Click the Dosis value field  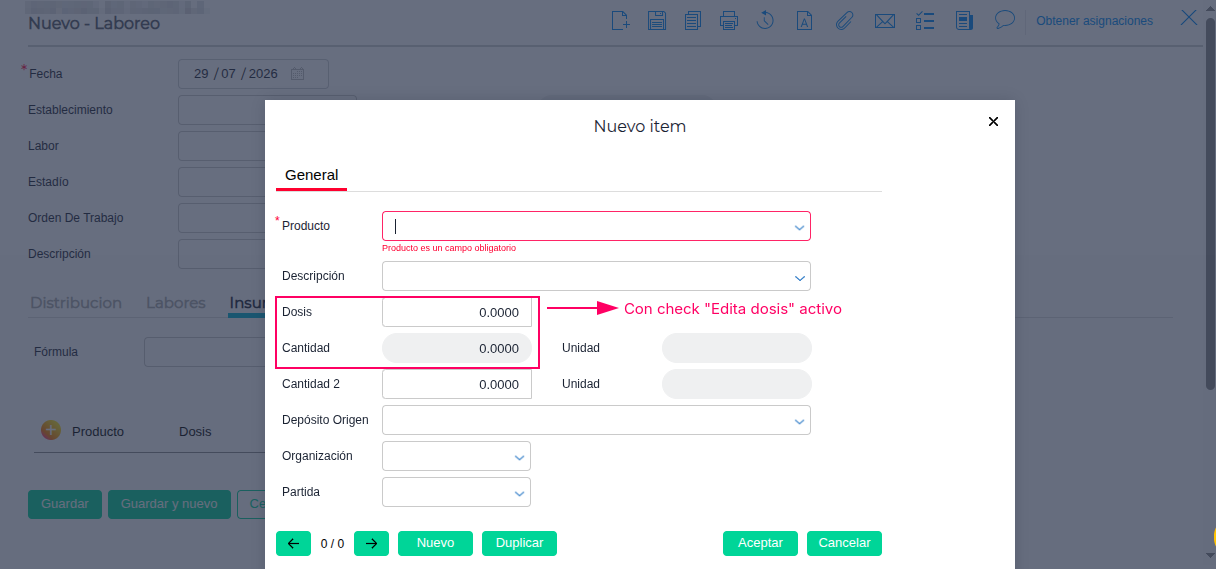pyautogui.click(x=457, y=312)
